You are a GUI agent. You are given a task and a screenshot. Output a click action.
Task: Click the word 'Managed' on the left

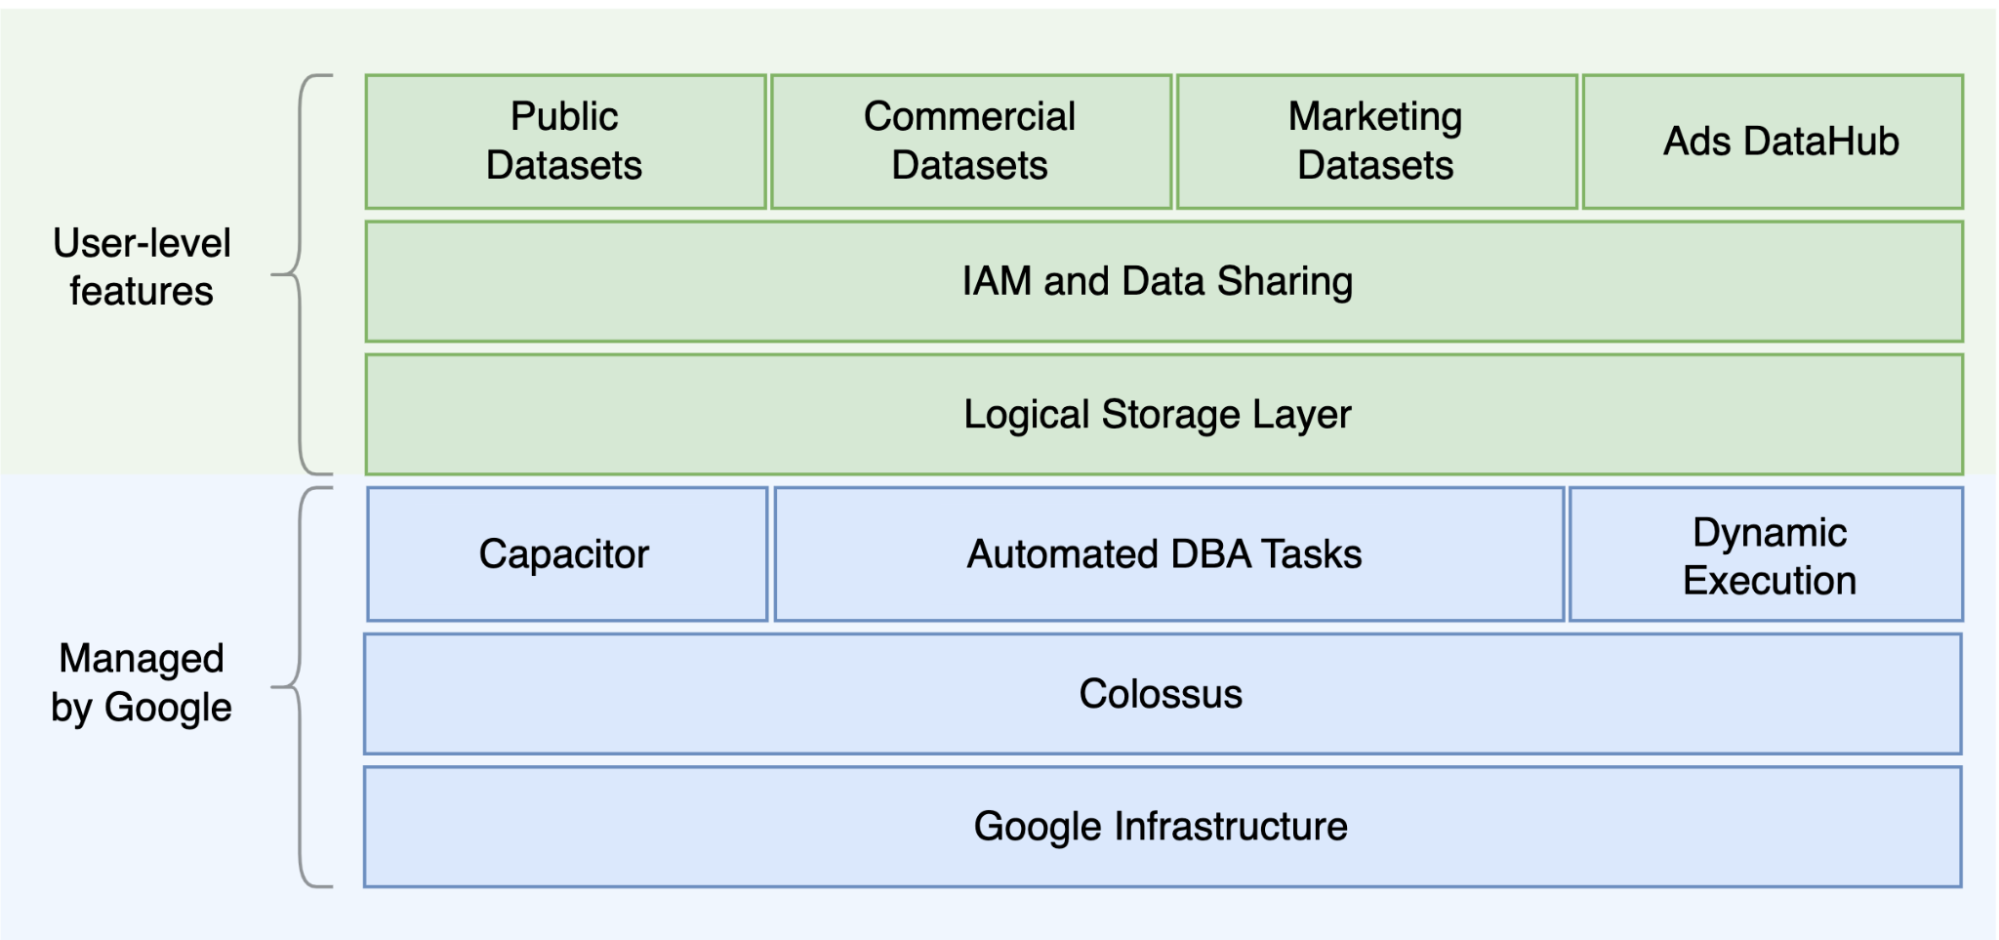click(142, 659)
